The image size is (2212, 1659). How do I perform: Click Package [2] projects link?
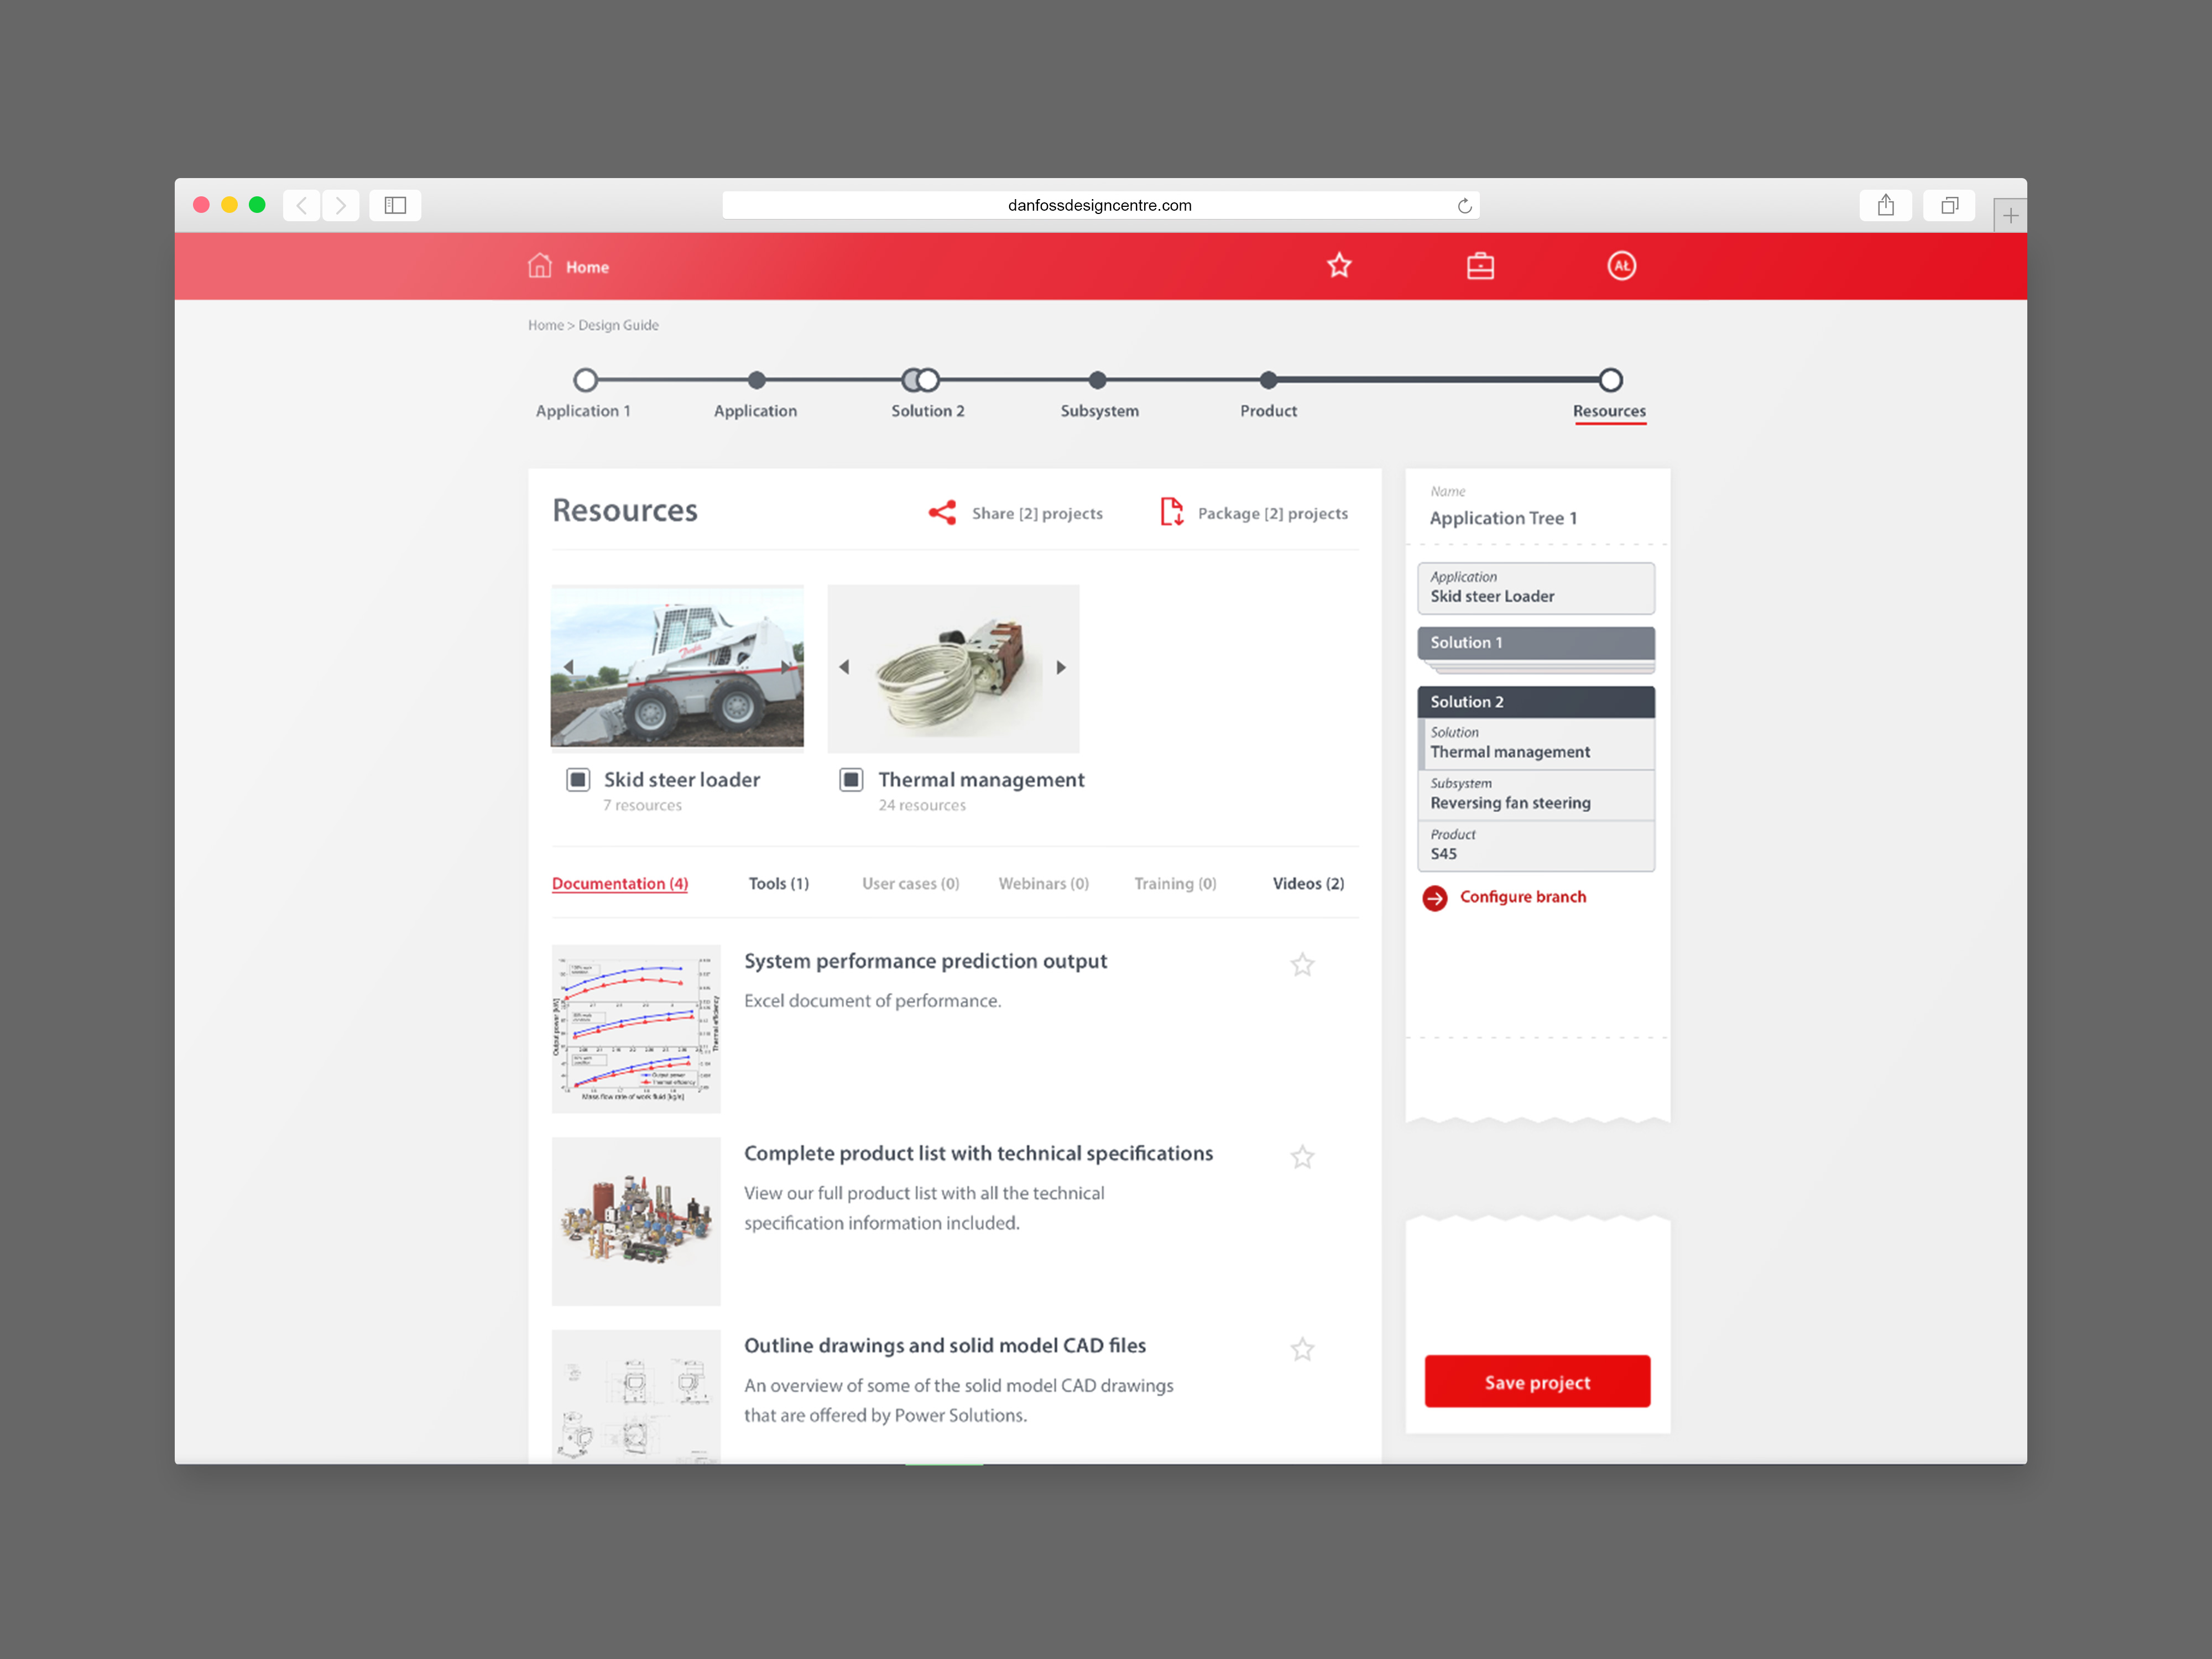point(1273,513)
